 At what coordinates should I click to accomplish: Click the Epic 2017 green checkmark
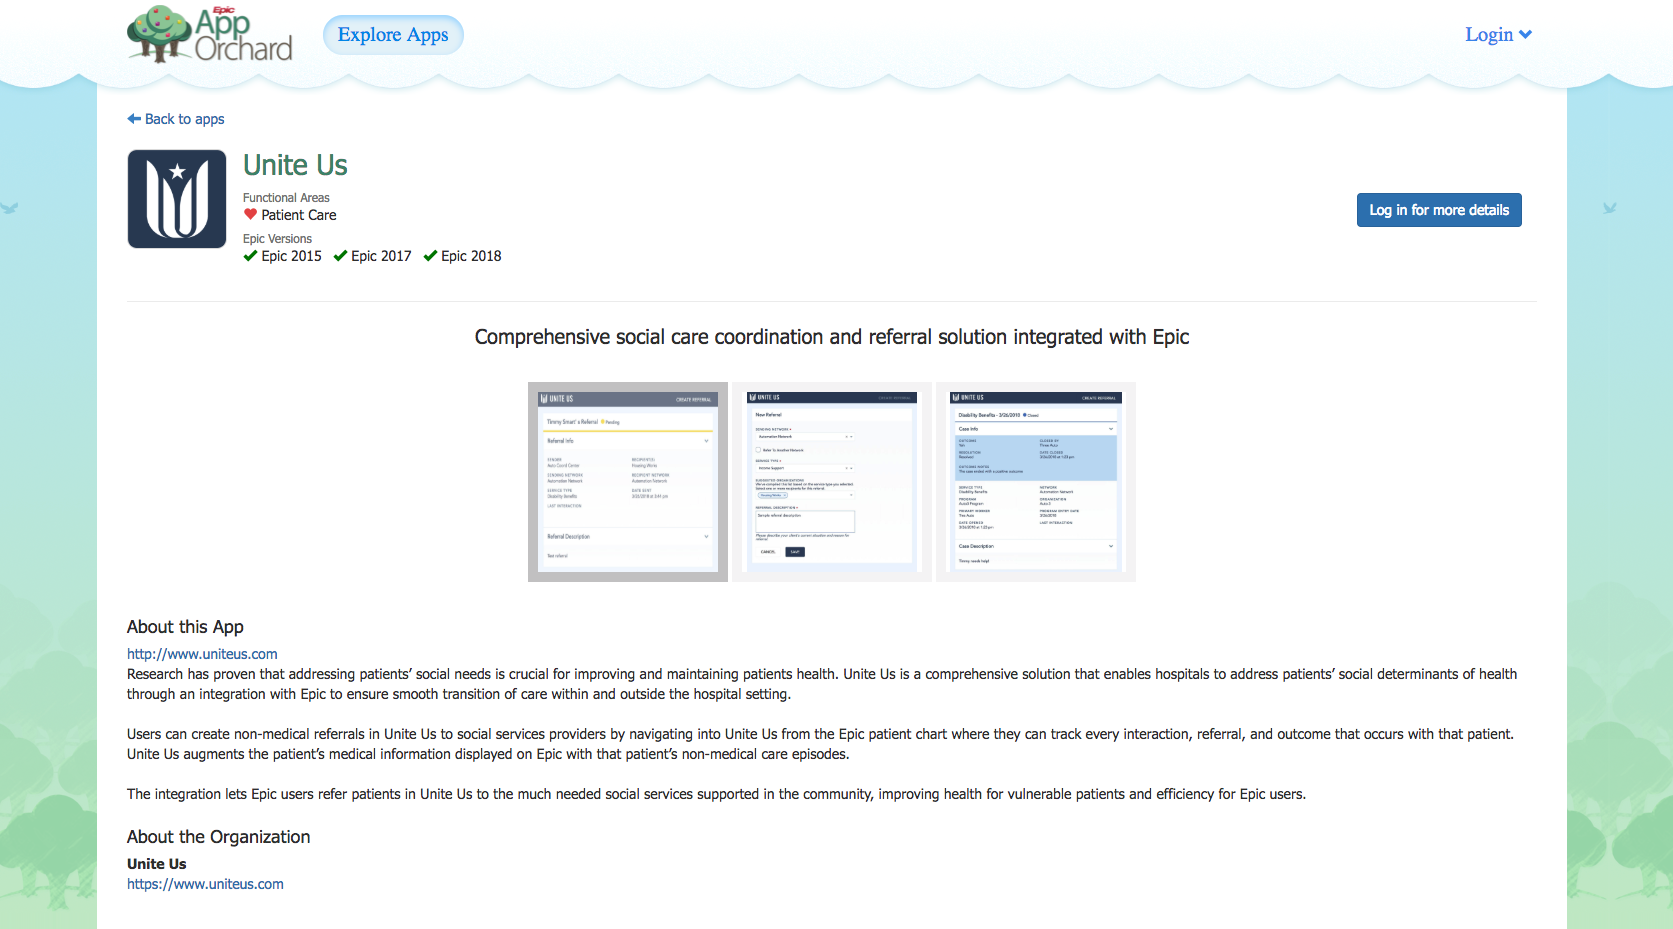pyautogui.click(x=340, y=256)
